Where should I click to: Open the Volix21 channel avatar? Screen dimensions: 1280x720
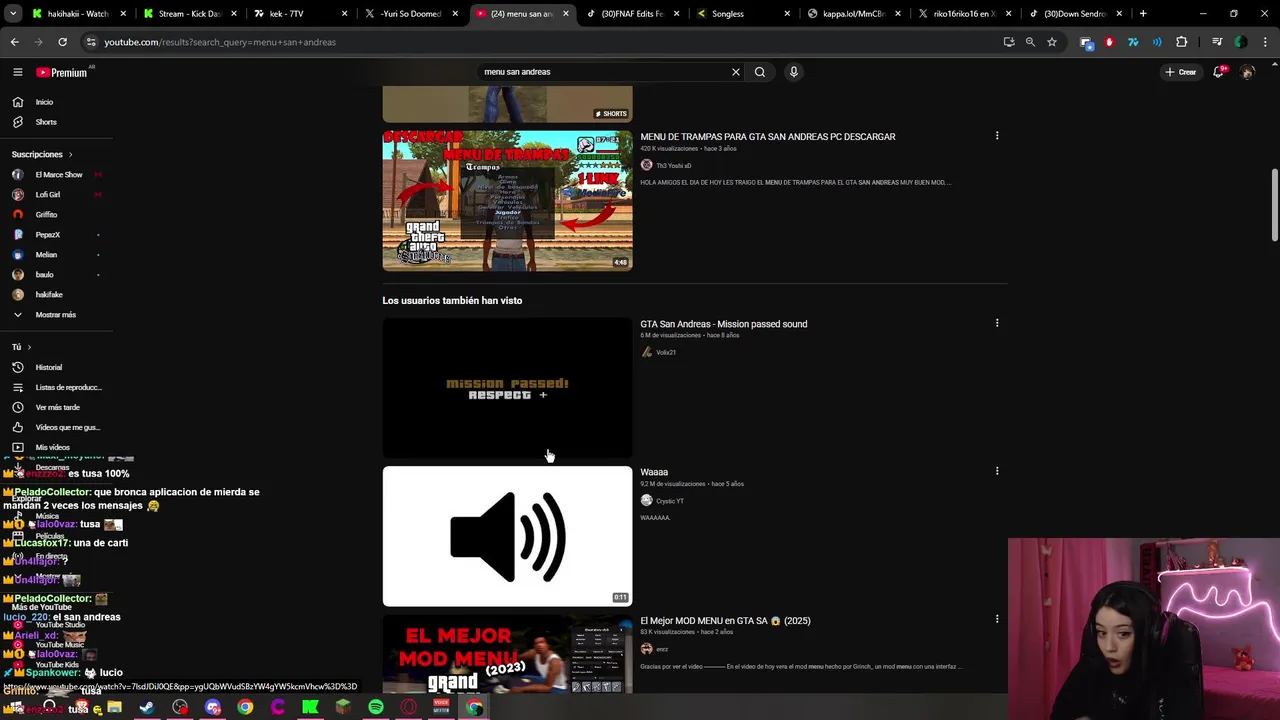tap(646, 352)
